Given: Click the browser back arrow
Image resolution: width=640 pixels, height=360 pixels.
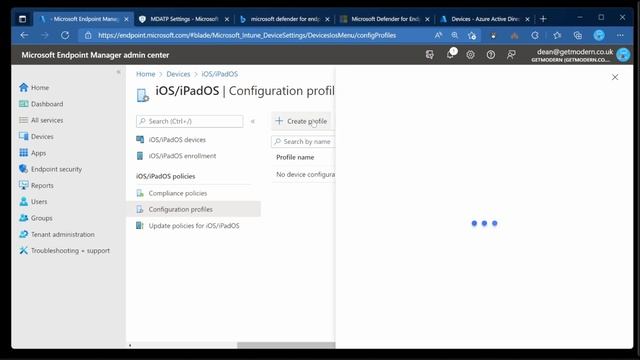Looking at the screenshot, I should [x=24, y=36].
